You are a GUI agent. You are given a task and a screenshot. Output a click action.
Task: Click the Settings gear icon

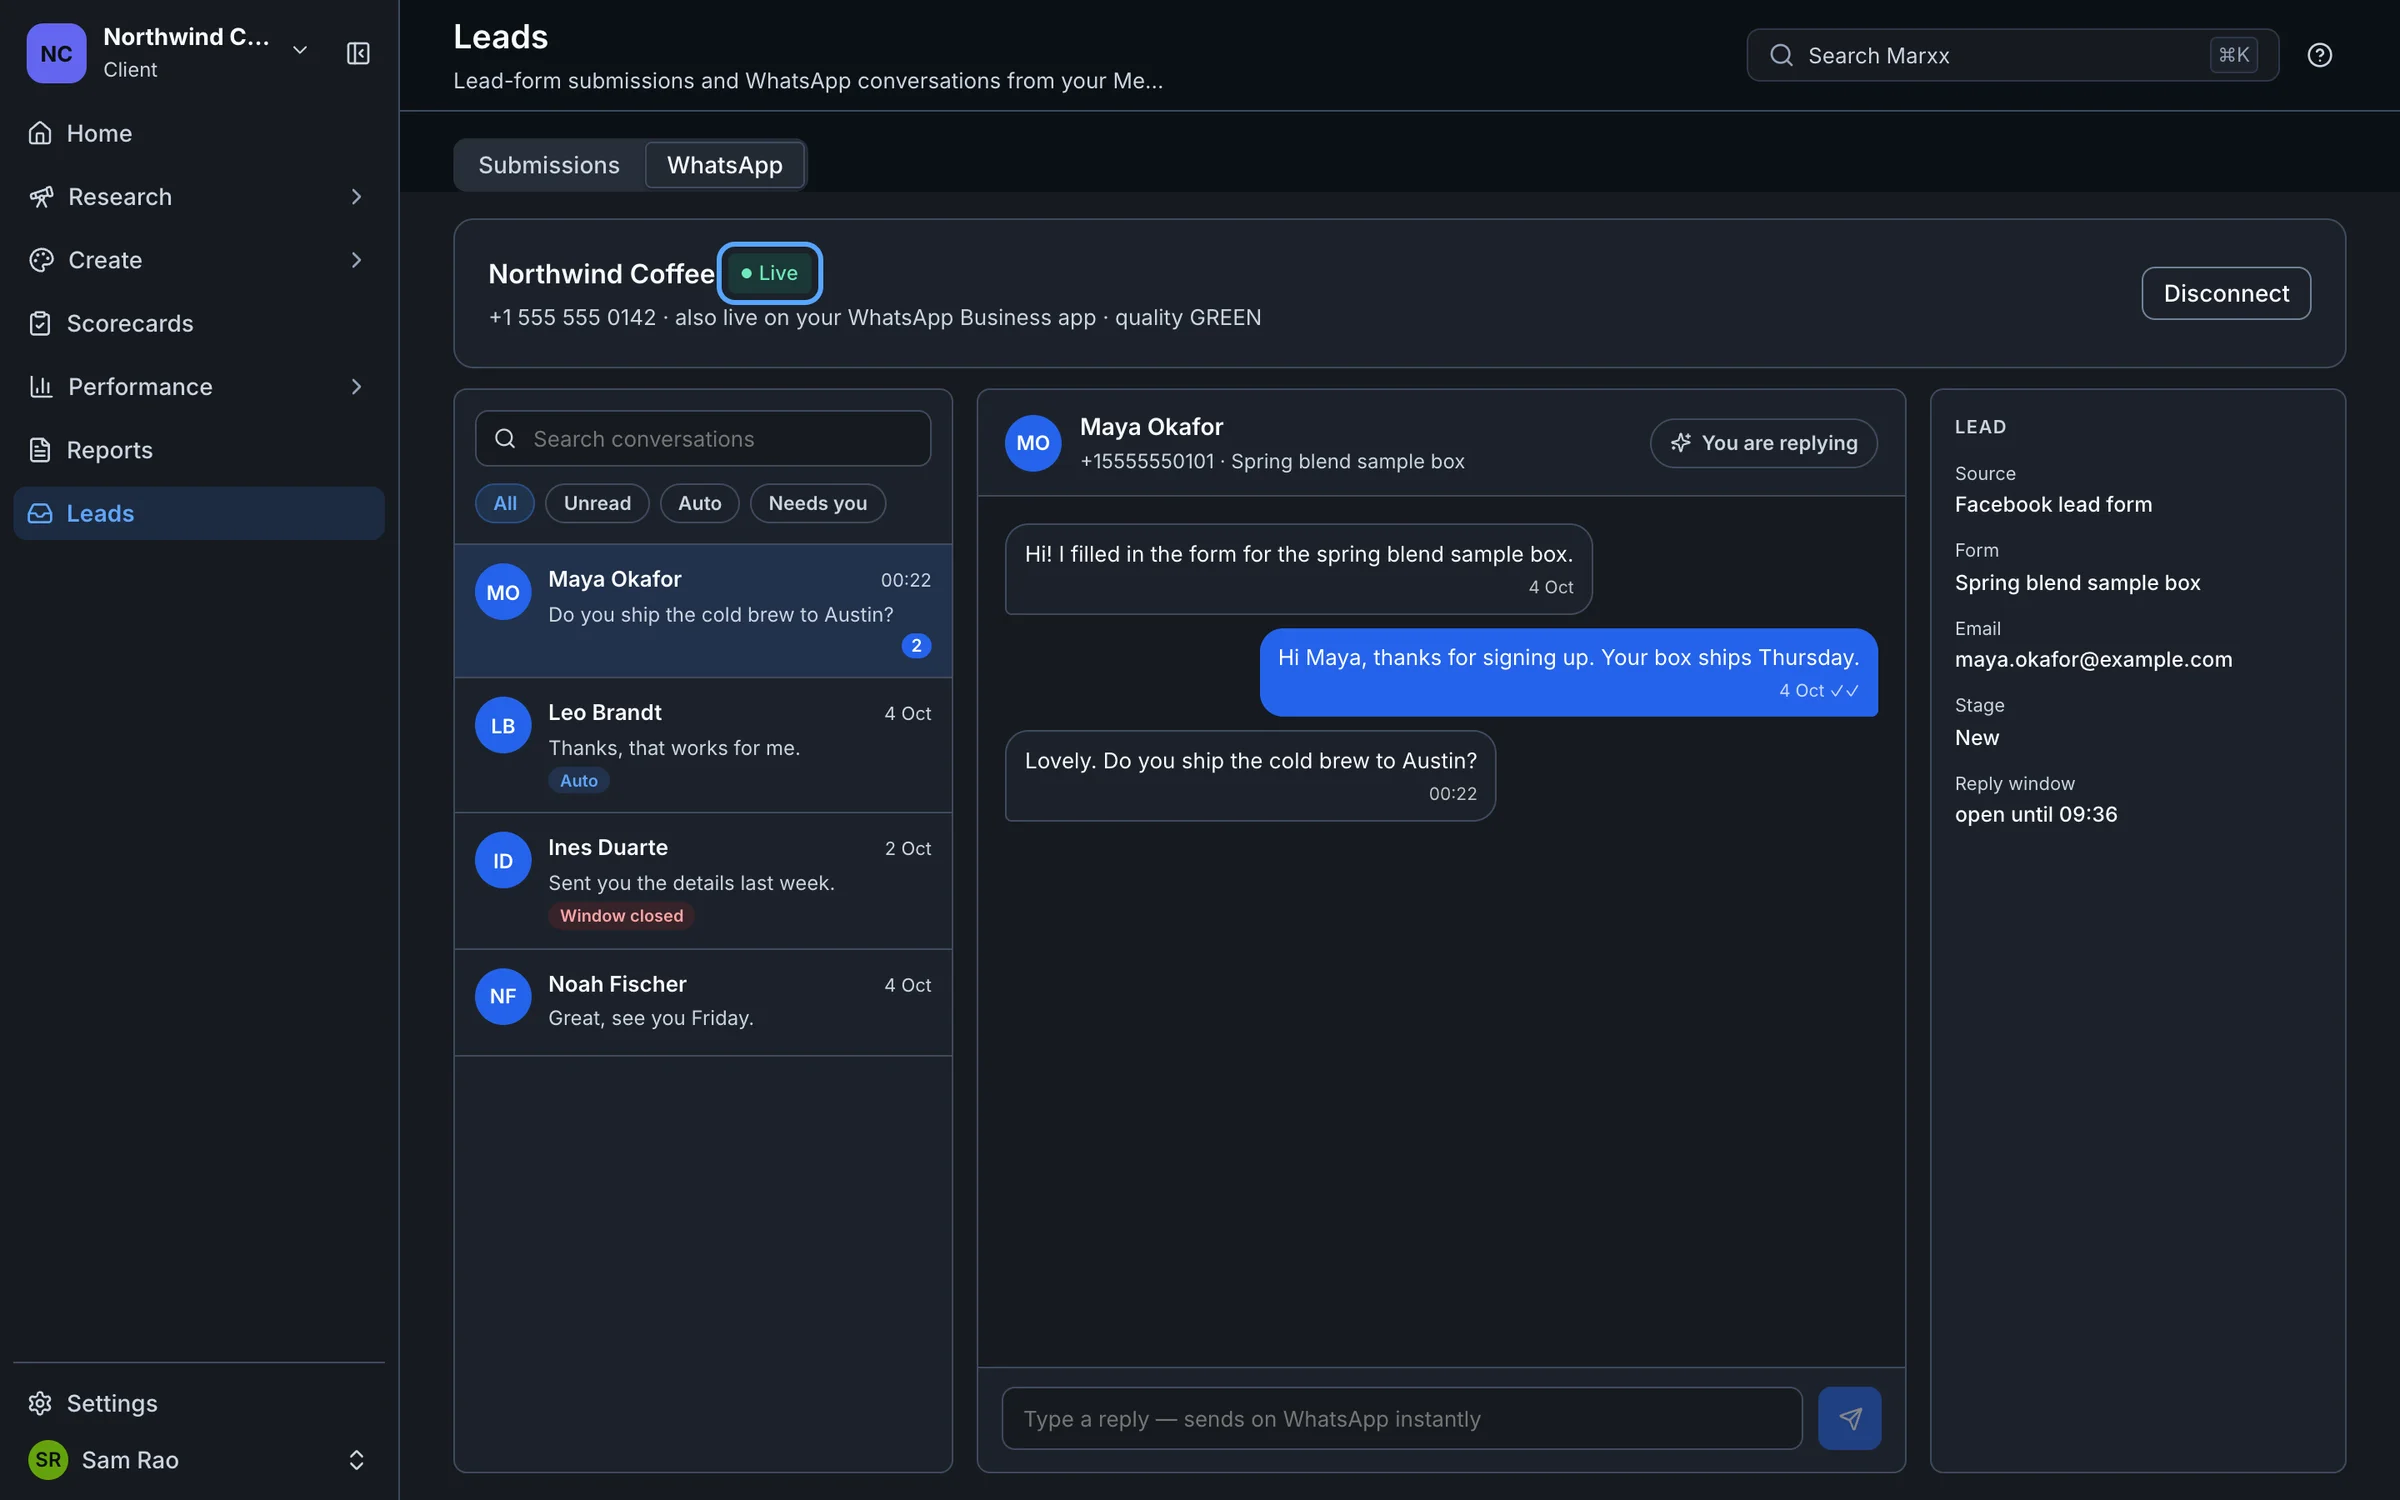(40, 1403)
